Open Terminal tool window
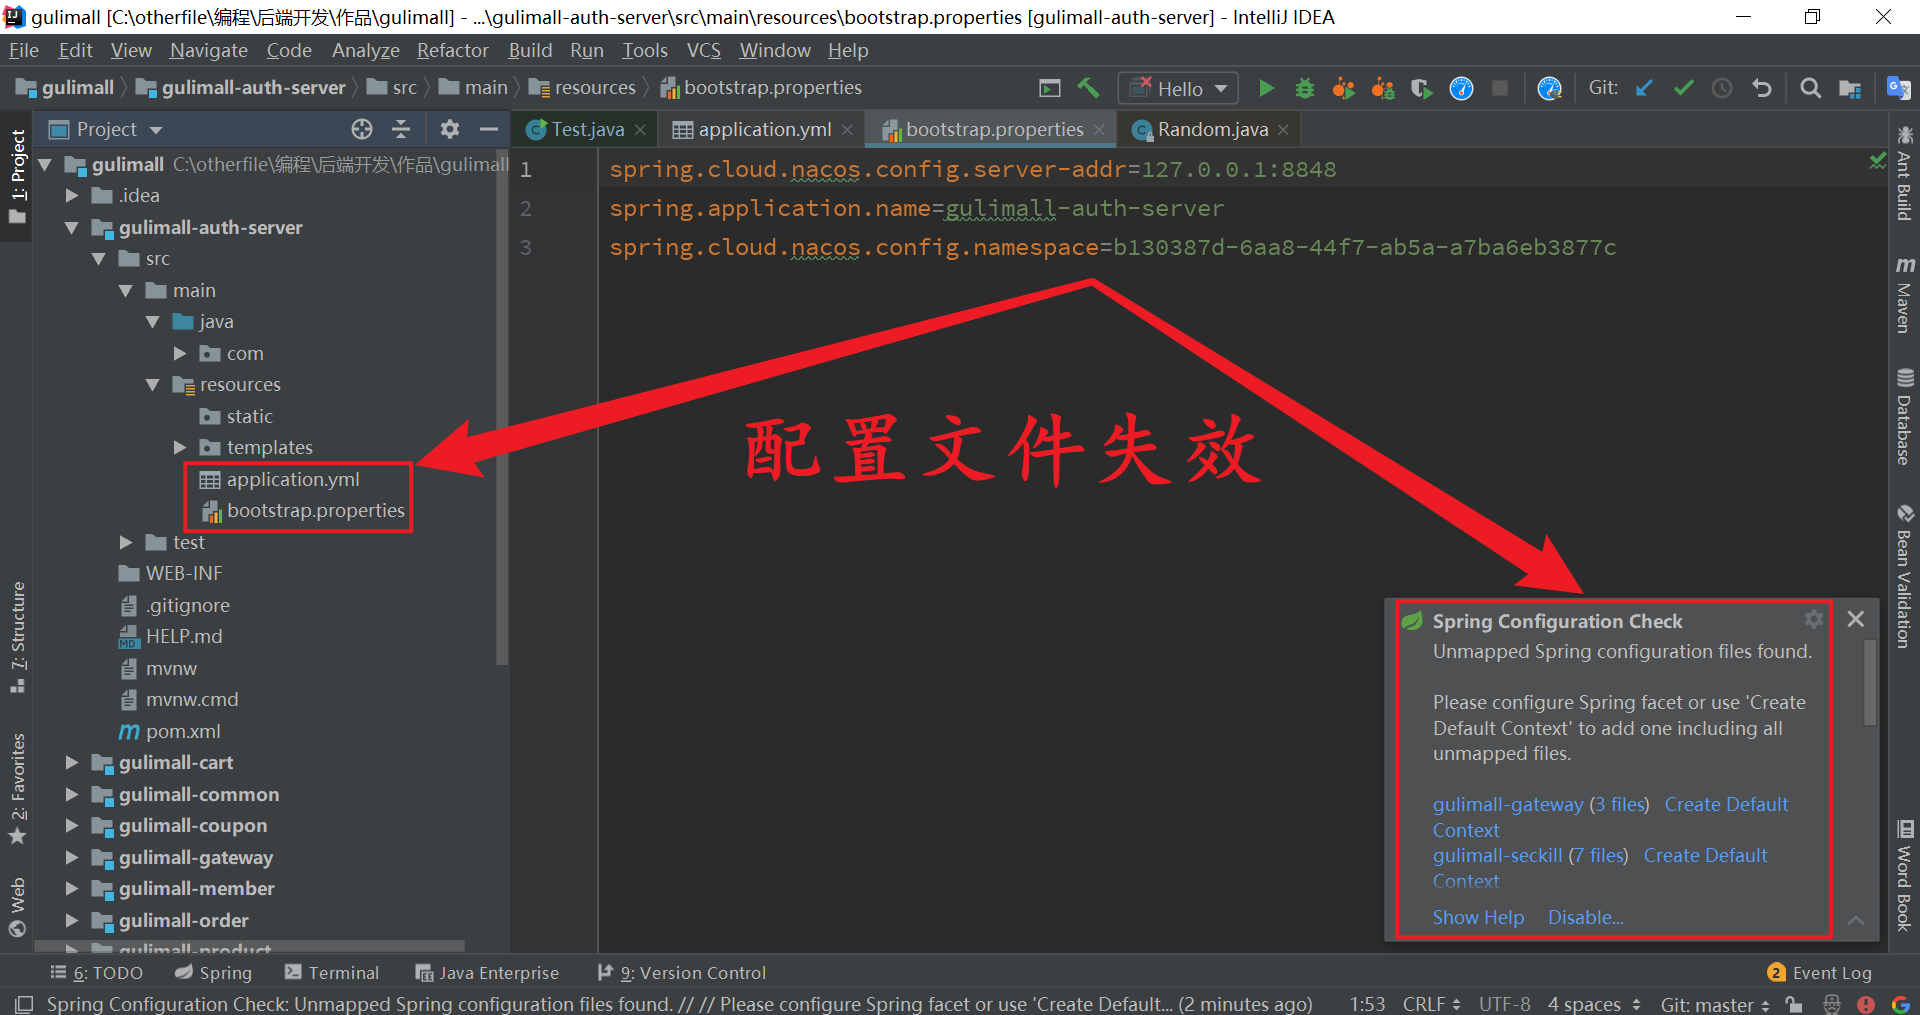1920x1015 pixels. click(x=331, y=972)
